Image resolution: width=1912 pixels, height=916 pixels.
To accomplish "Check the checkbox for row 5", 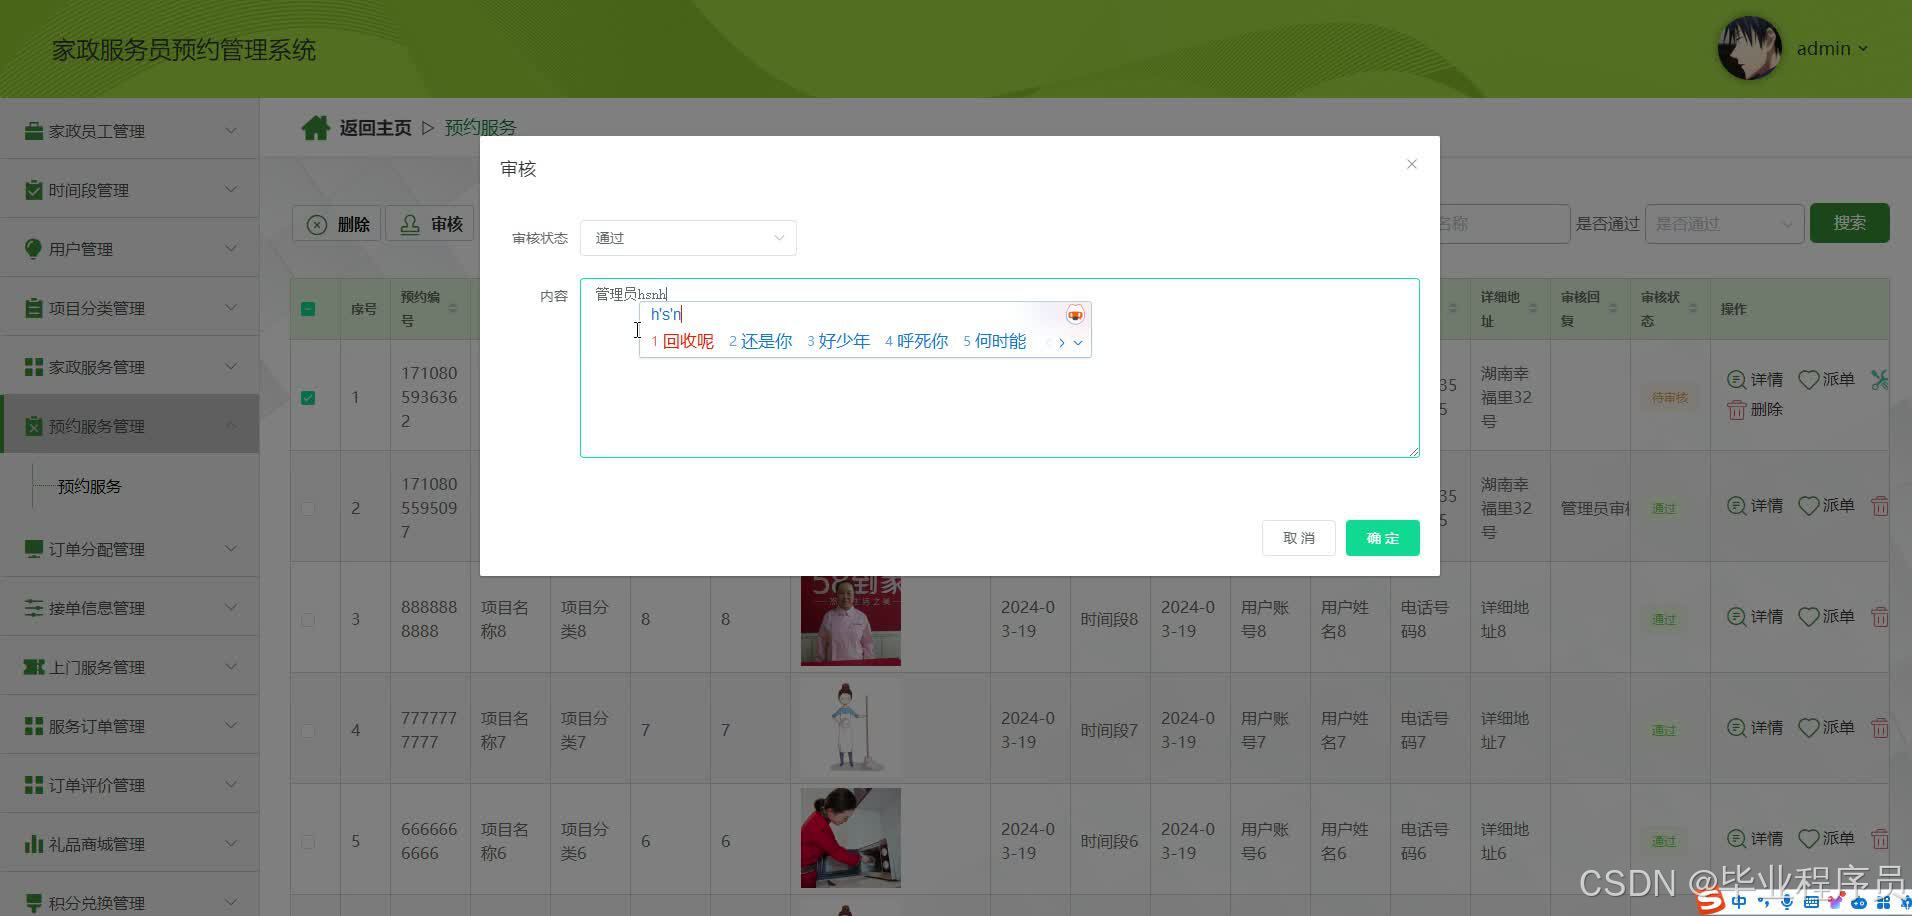I will [308, 842].
